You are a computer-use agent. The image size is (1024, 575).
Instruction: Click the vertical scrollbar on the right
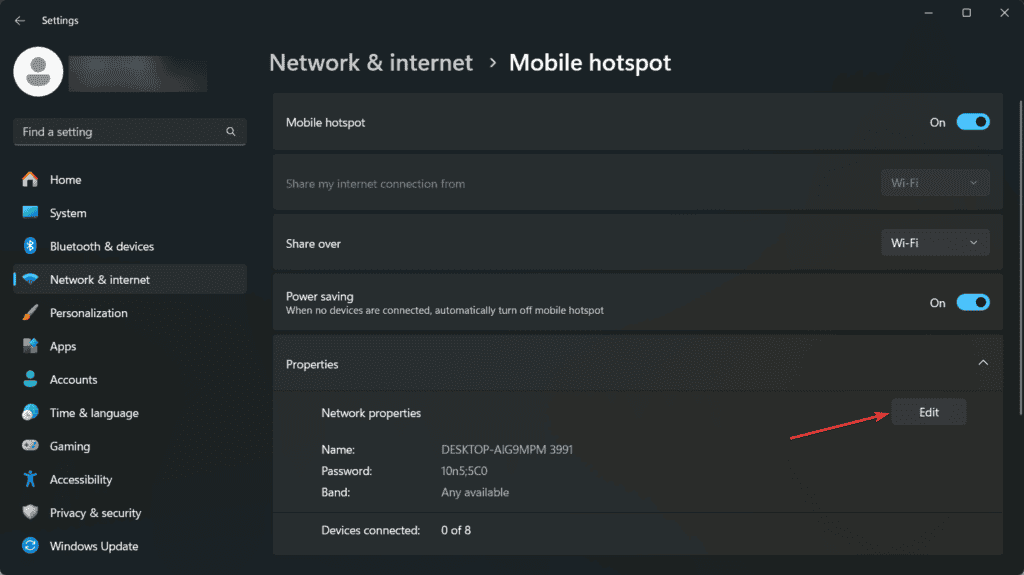(1021, 257)
